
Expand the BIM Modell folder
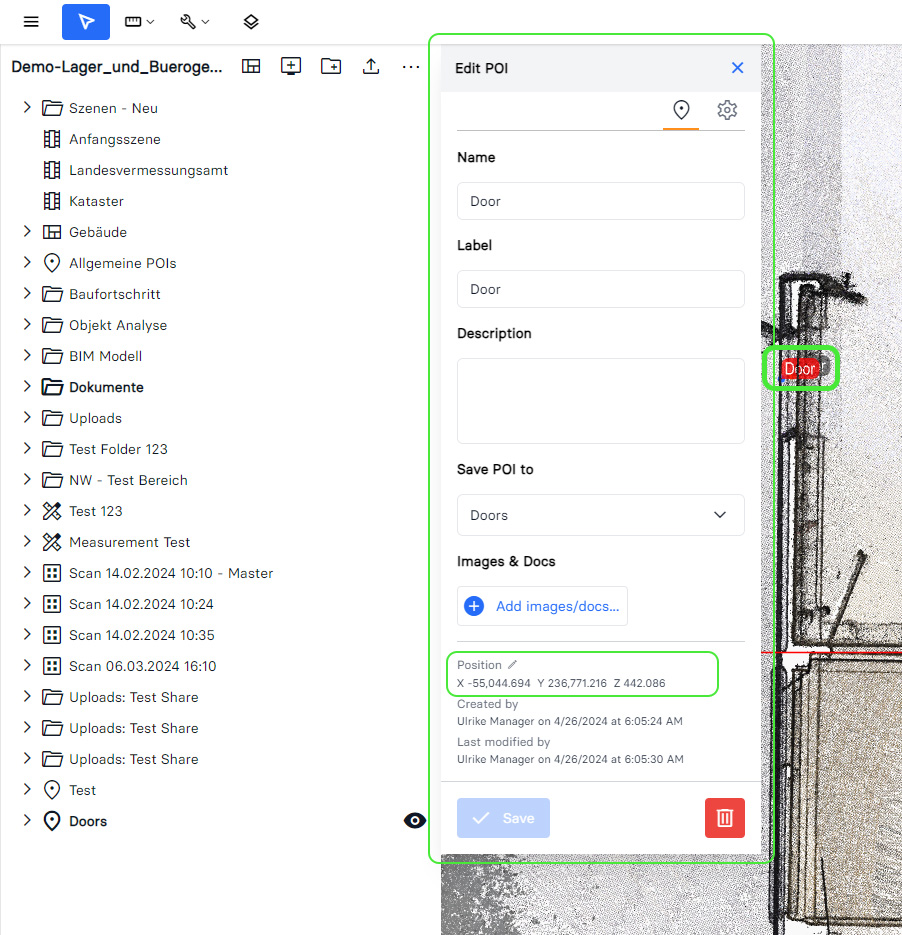pos(27,356)
